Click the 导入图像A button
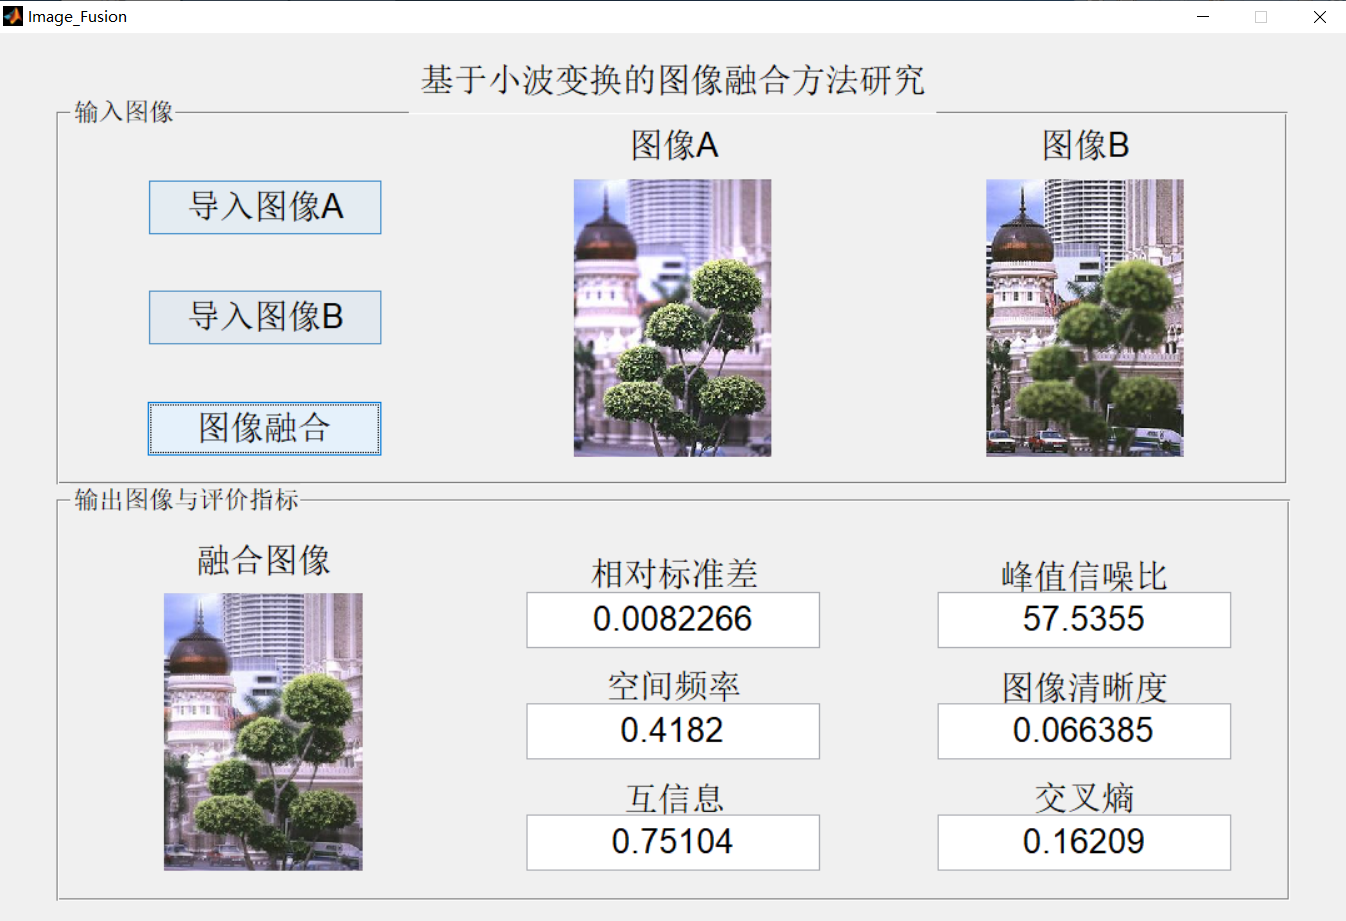The width and height of the screenshot is (1346, 921). tap(264, 207)
